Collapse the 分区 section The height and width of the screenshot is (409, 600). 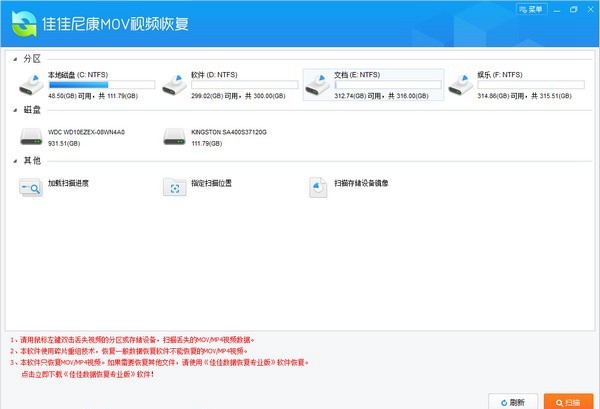pos(15,59)
